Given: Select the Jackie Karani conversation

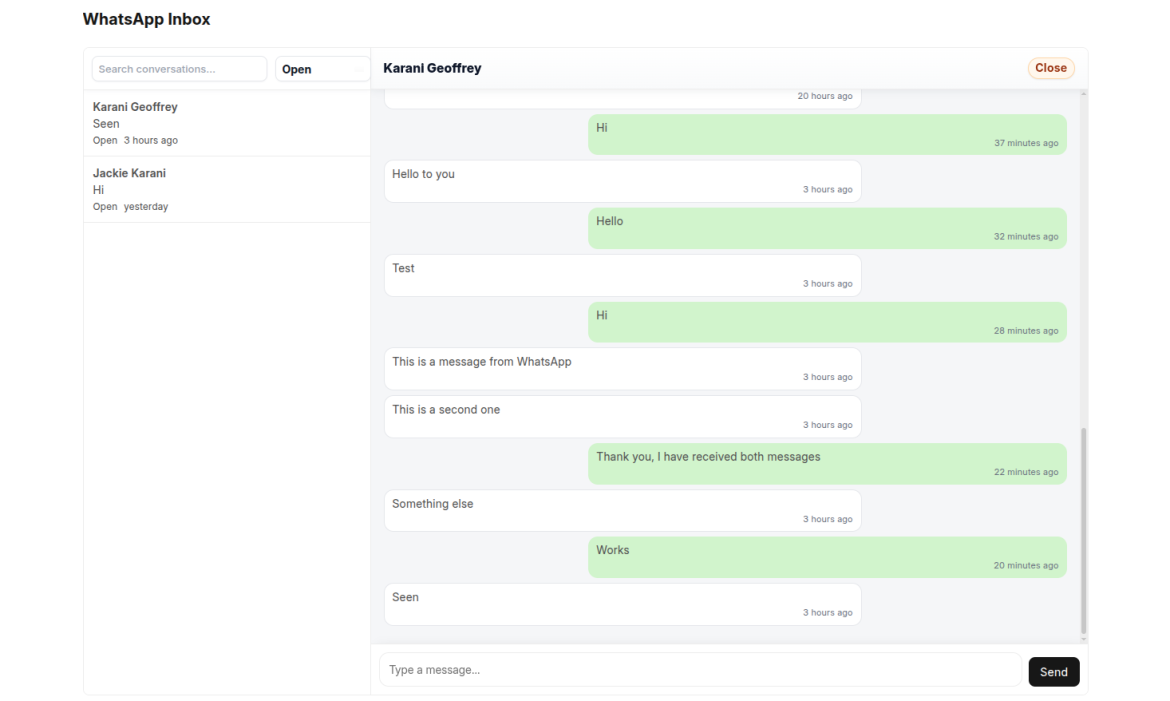Looking at the screenshot, I should tap(226, 189).
